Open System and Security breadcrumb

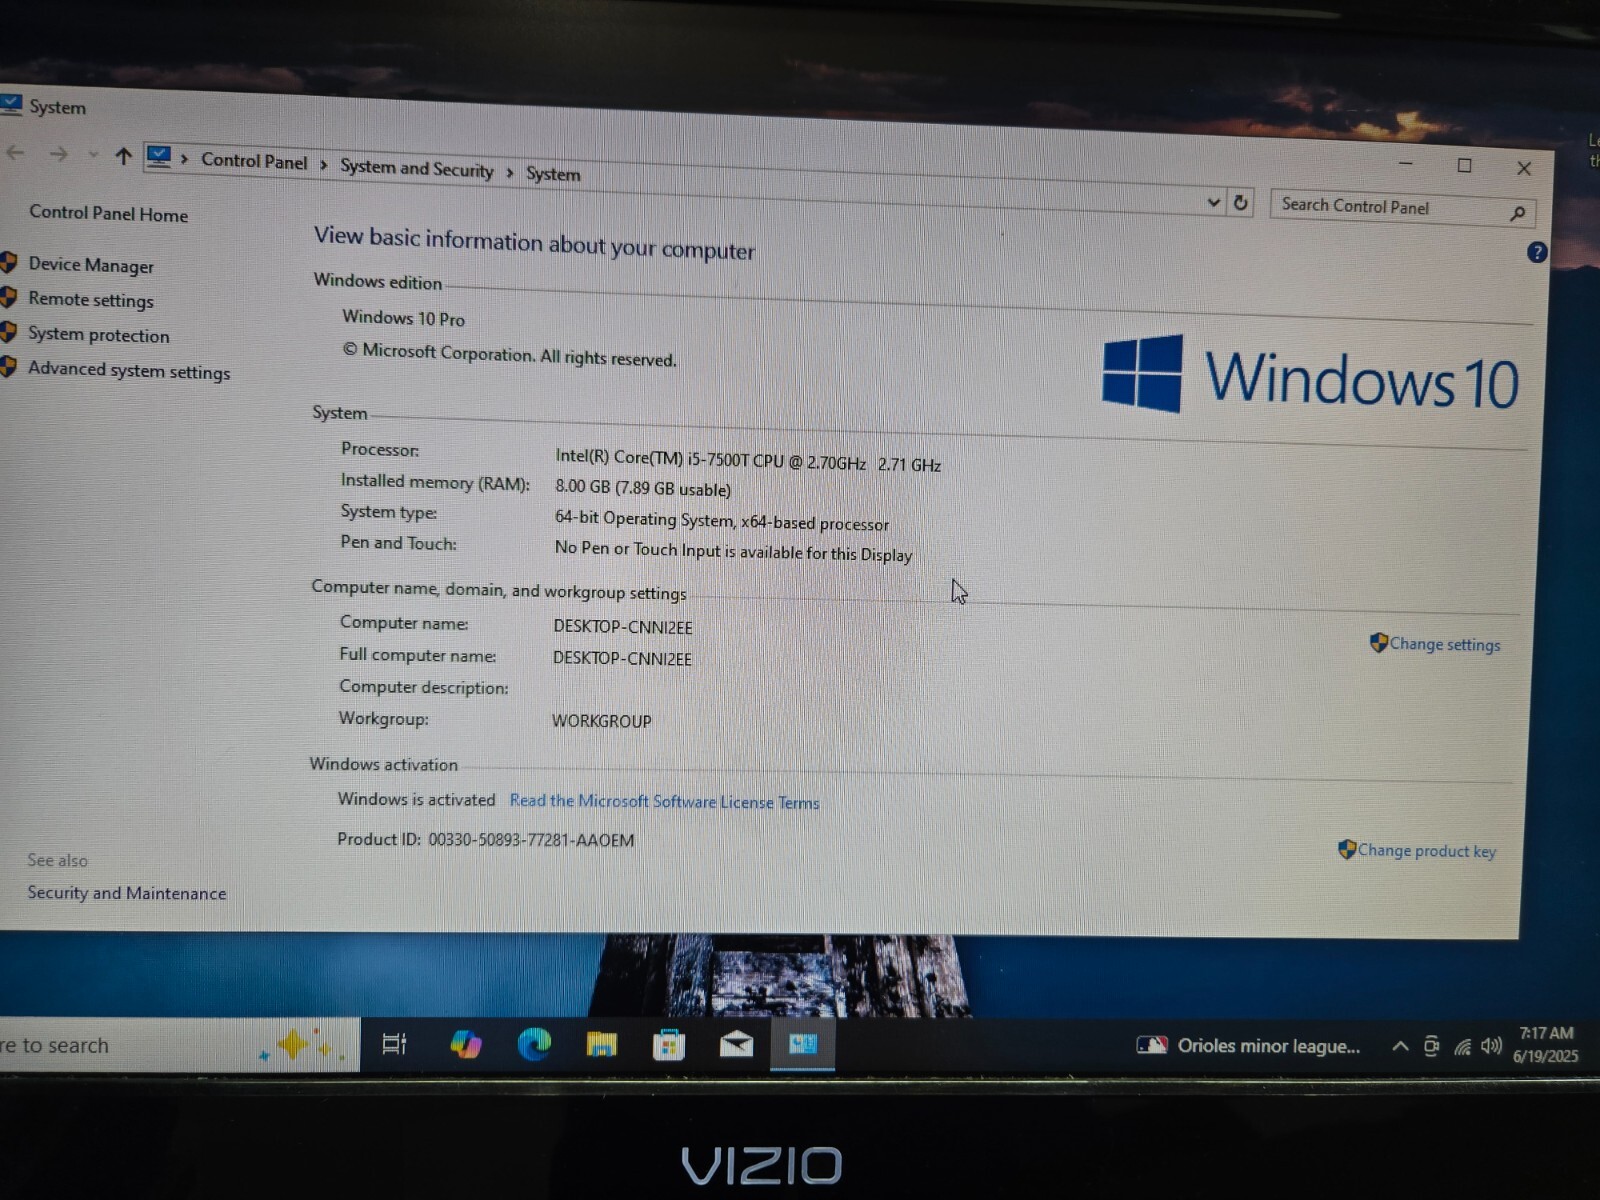[x=416, y=168]
